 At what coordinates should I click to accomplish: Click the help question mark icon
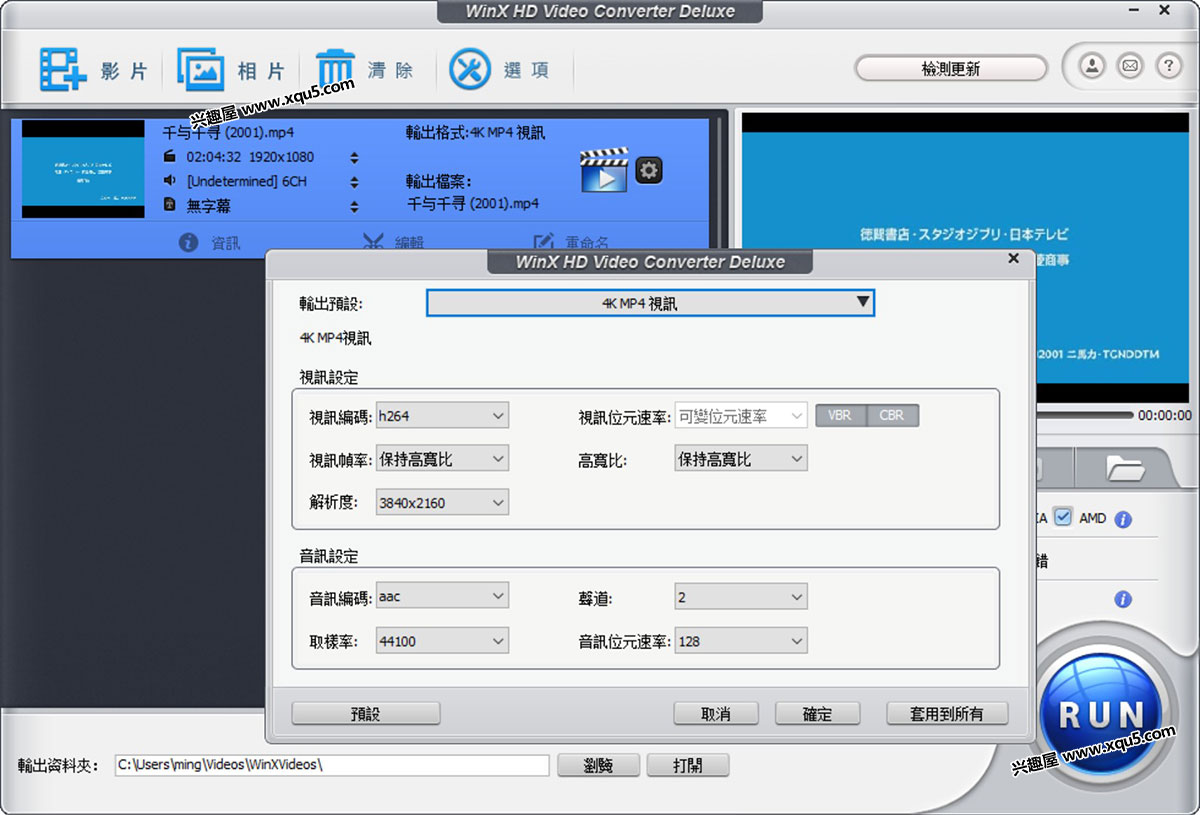coord(1168,67)
